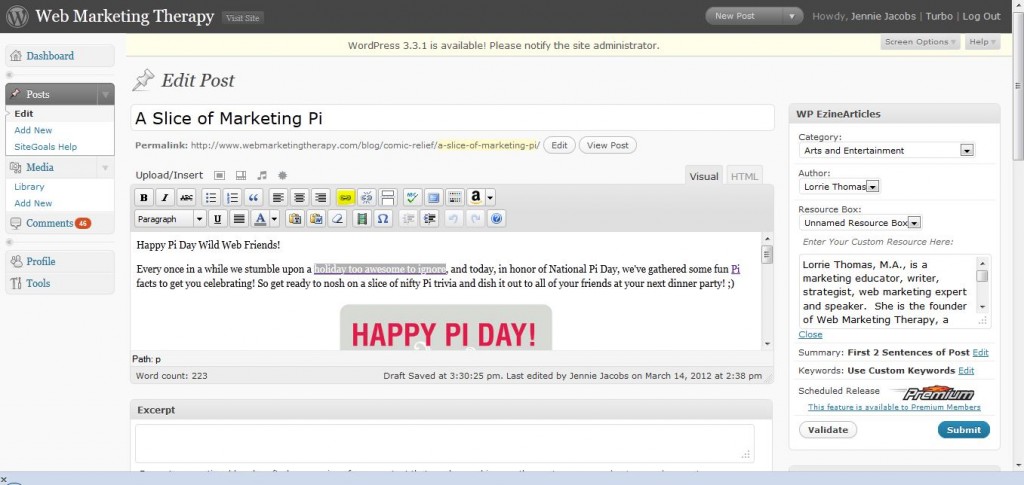This screenshot has height=485, width=1024.
Task: Click the post title input field
Action: pos(453,118)
